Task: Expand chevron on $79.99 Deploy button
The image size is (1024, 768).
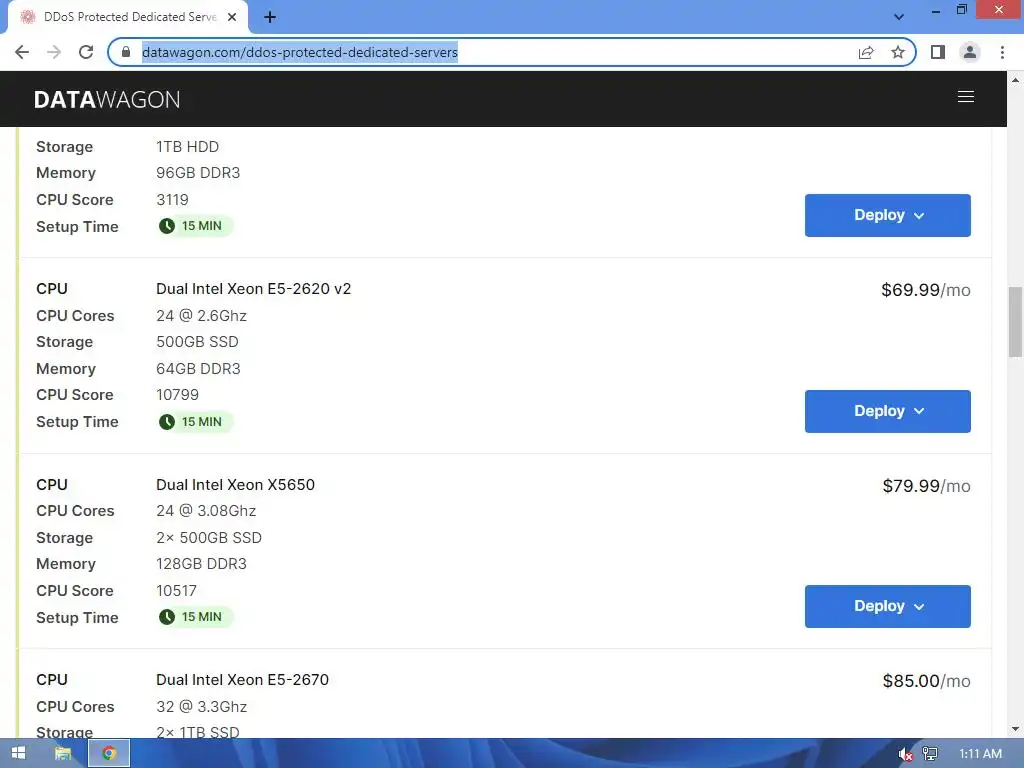Action: click(919, 607)
